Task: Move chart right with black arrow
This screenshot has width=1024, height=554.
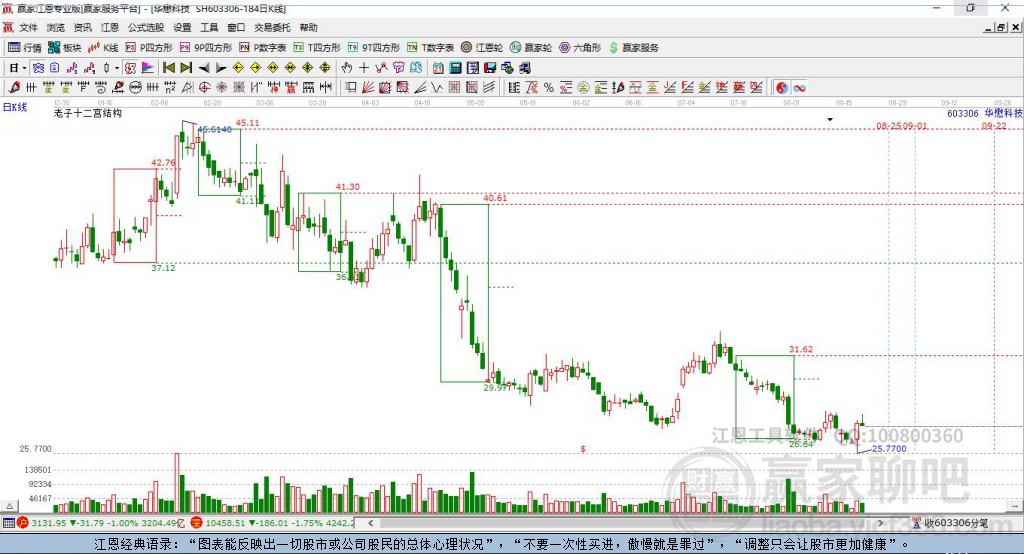Action: click(x=221, y=68)
